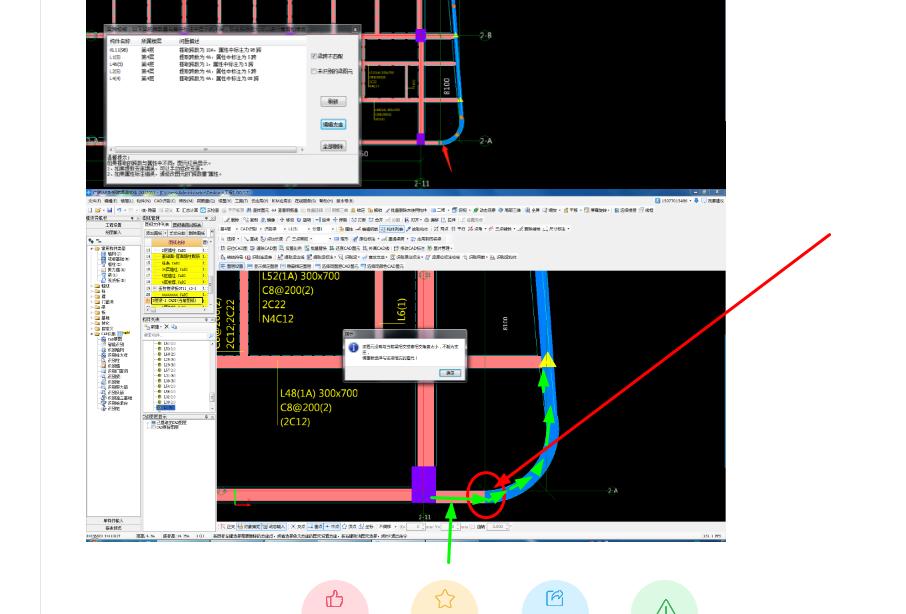The width and height of the screenshot is (906, 614).
Task: Click the 提取梁标注 tool
Action: point(320,257)
